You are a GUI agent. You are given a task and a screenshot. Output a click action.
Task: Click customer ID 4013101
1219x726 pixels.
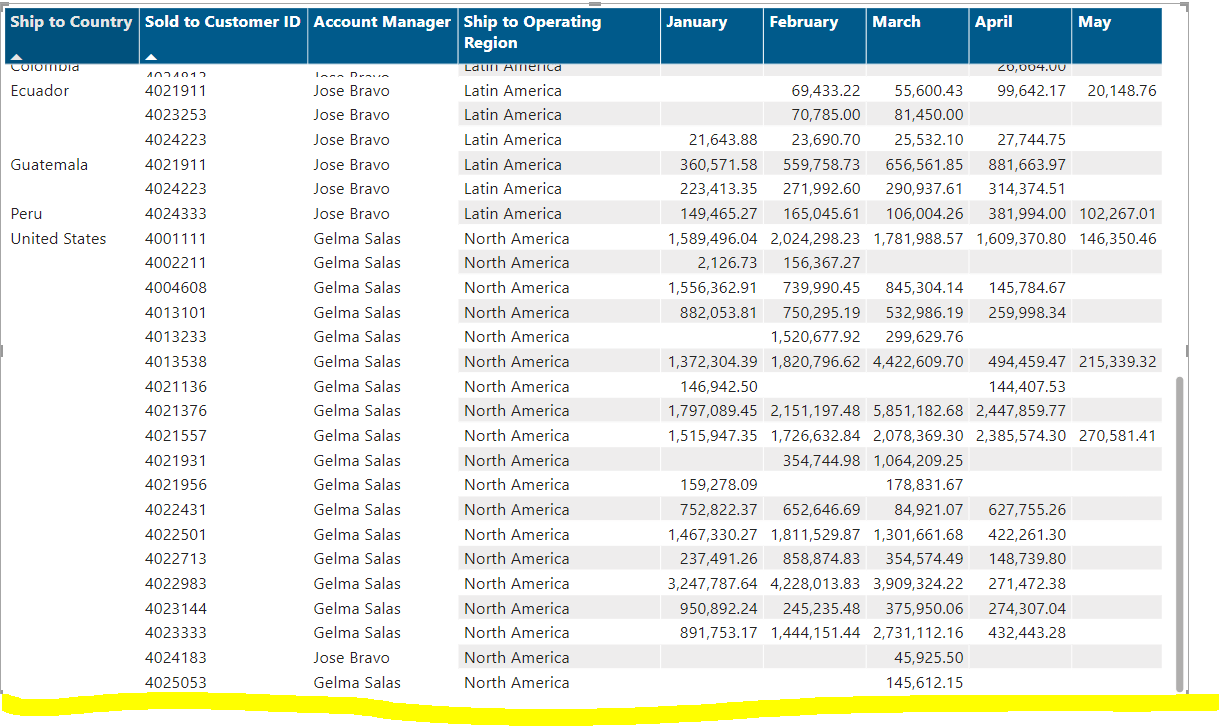point(176,313)
